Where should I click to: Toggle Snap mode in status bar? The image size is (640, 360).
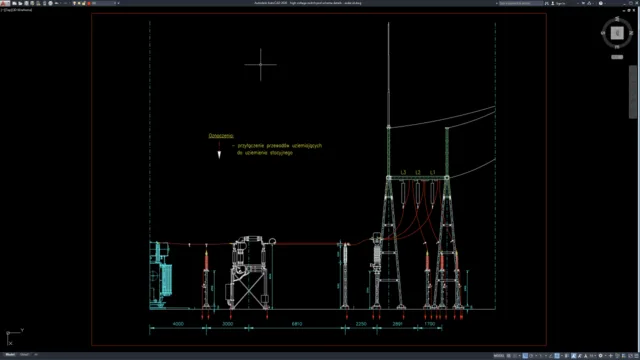coord(514,356)
